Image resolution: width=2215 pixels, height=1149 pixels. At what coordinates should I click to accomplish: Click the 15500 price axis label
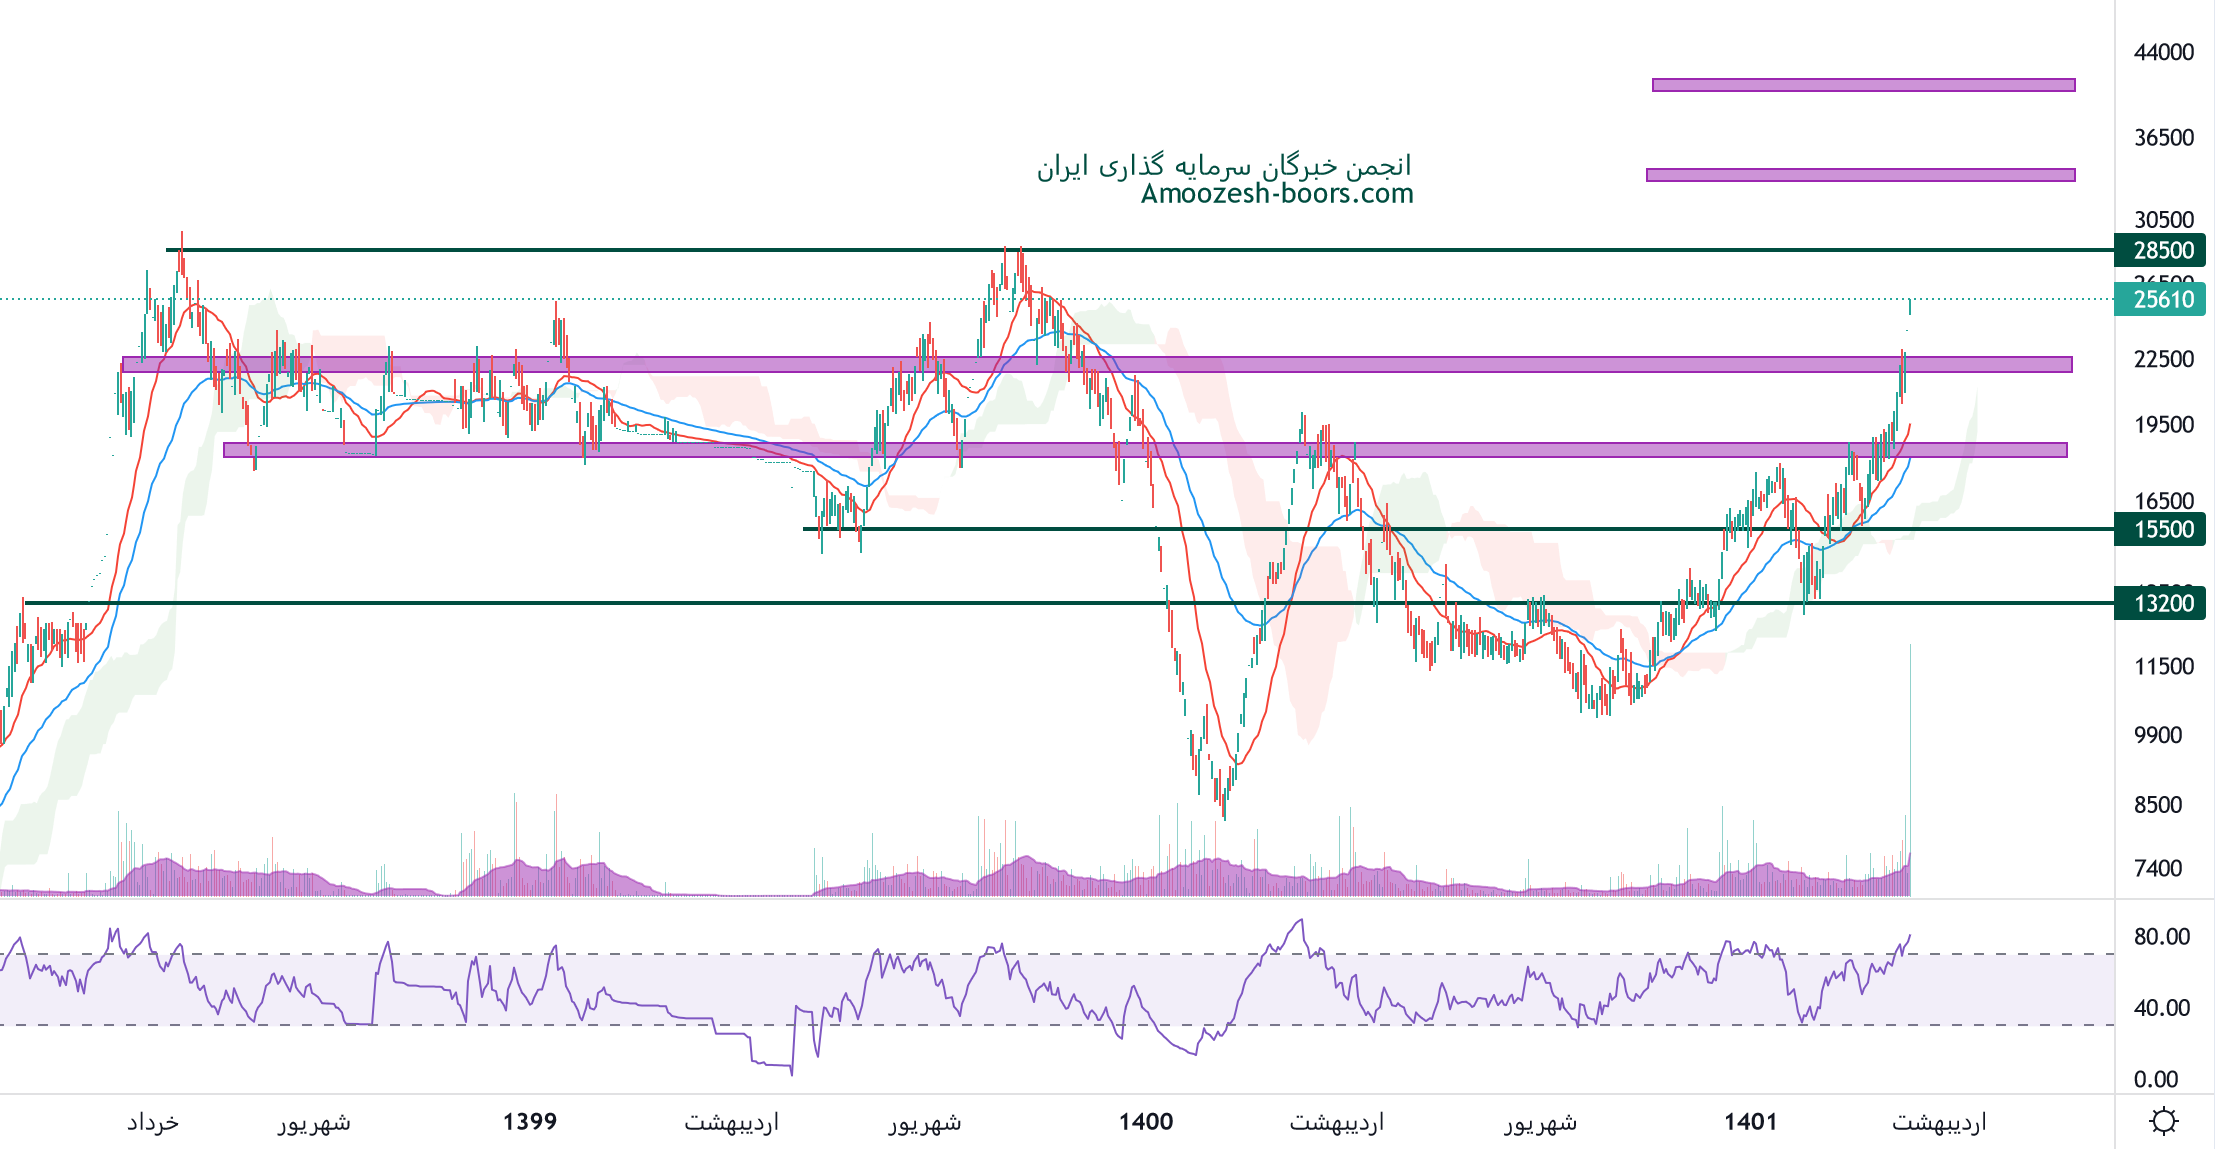2160,529
